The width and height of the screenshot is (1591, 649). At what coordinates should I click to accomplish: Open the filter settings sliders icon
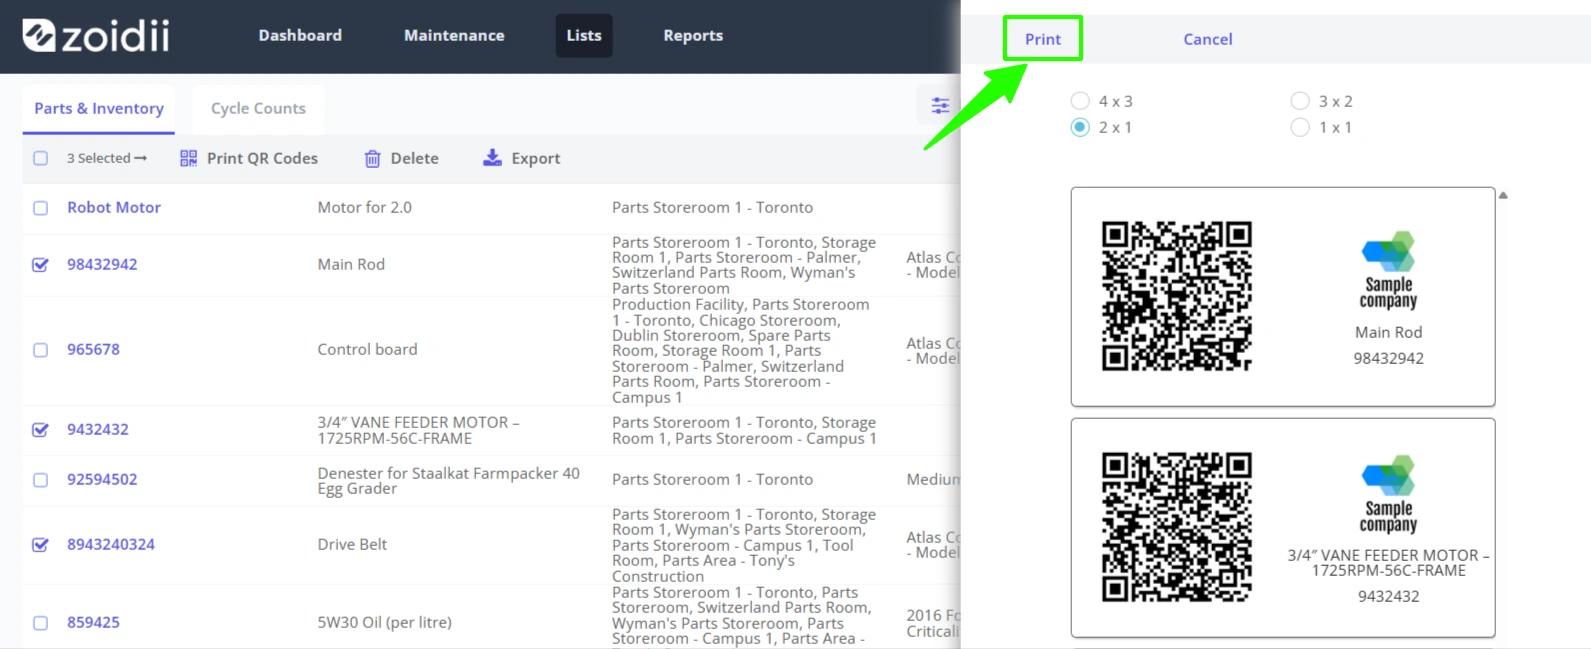pyautogui.click(x=940, y=105)
